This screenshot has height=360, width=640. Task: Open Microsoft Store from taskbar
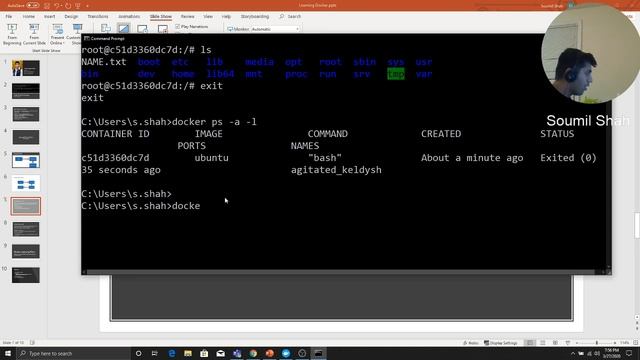click(204, 353)
